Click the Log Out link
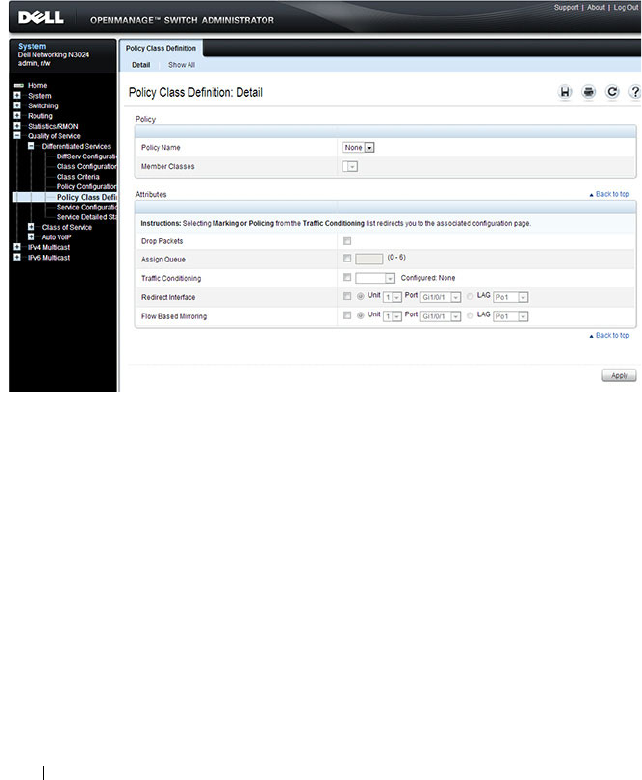Viewport: 642px width, 780px height. [x=626, y=7]
